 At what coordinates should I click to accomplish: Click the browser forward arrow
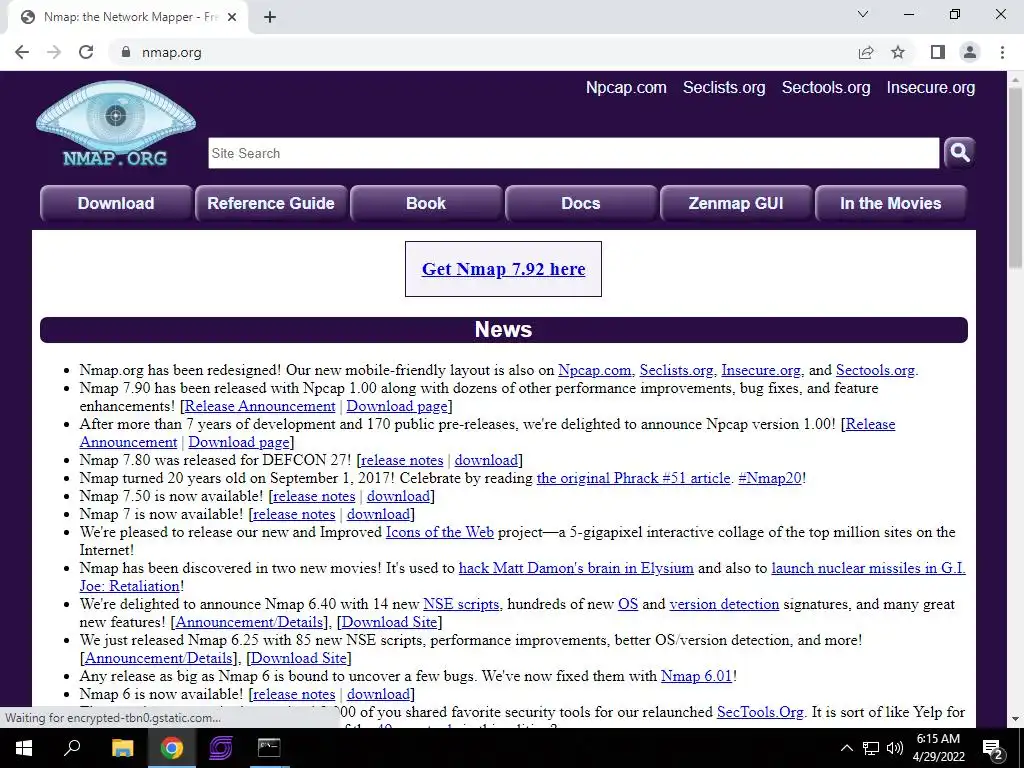54,52
